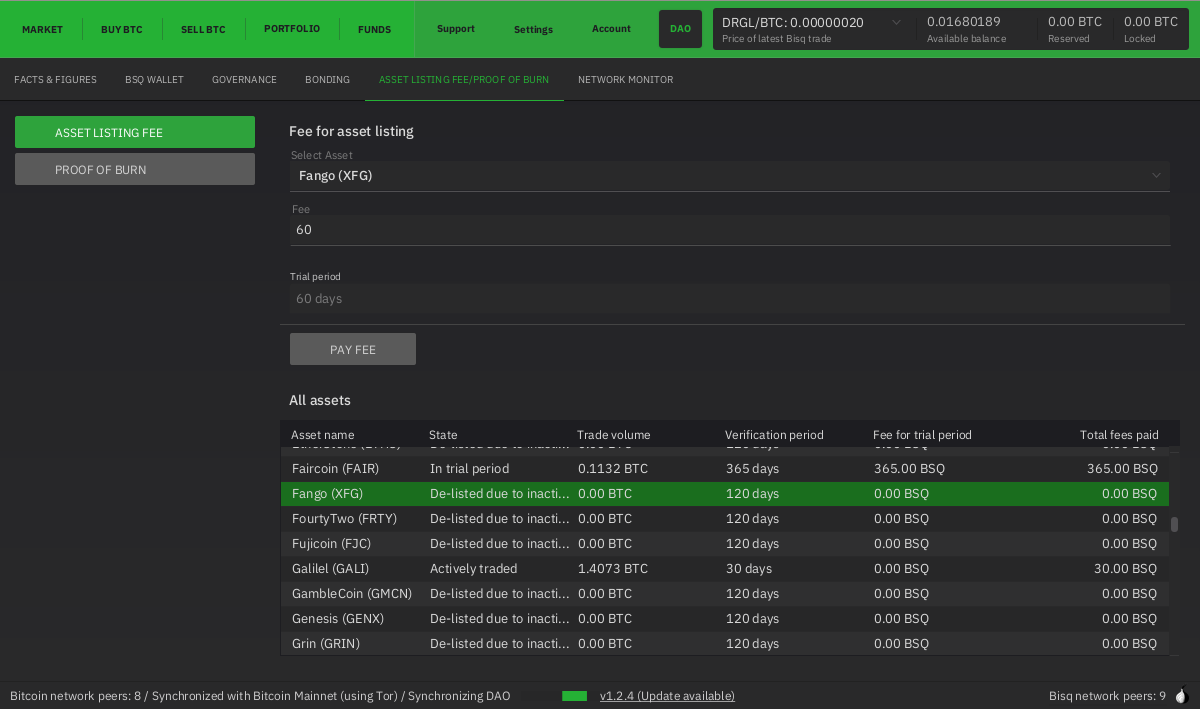Open the Settings section
Image resolution: width=1200 pixels, height=709 pixels.
pyautogui.click(x=533, y=30)
